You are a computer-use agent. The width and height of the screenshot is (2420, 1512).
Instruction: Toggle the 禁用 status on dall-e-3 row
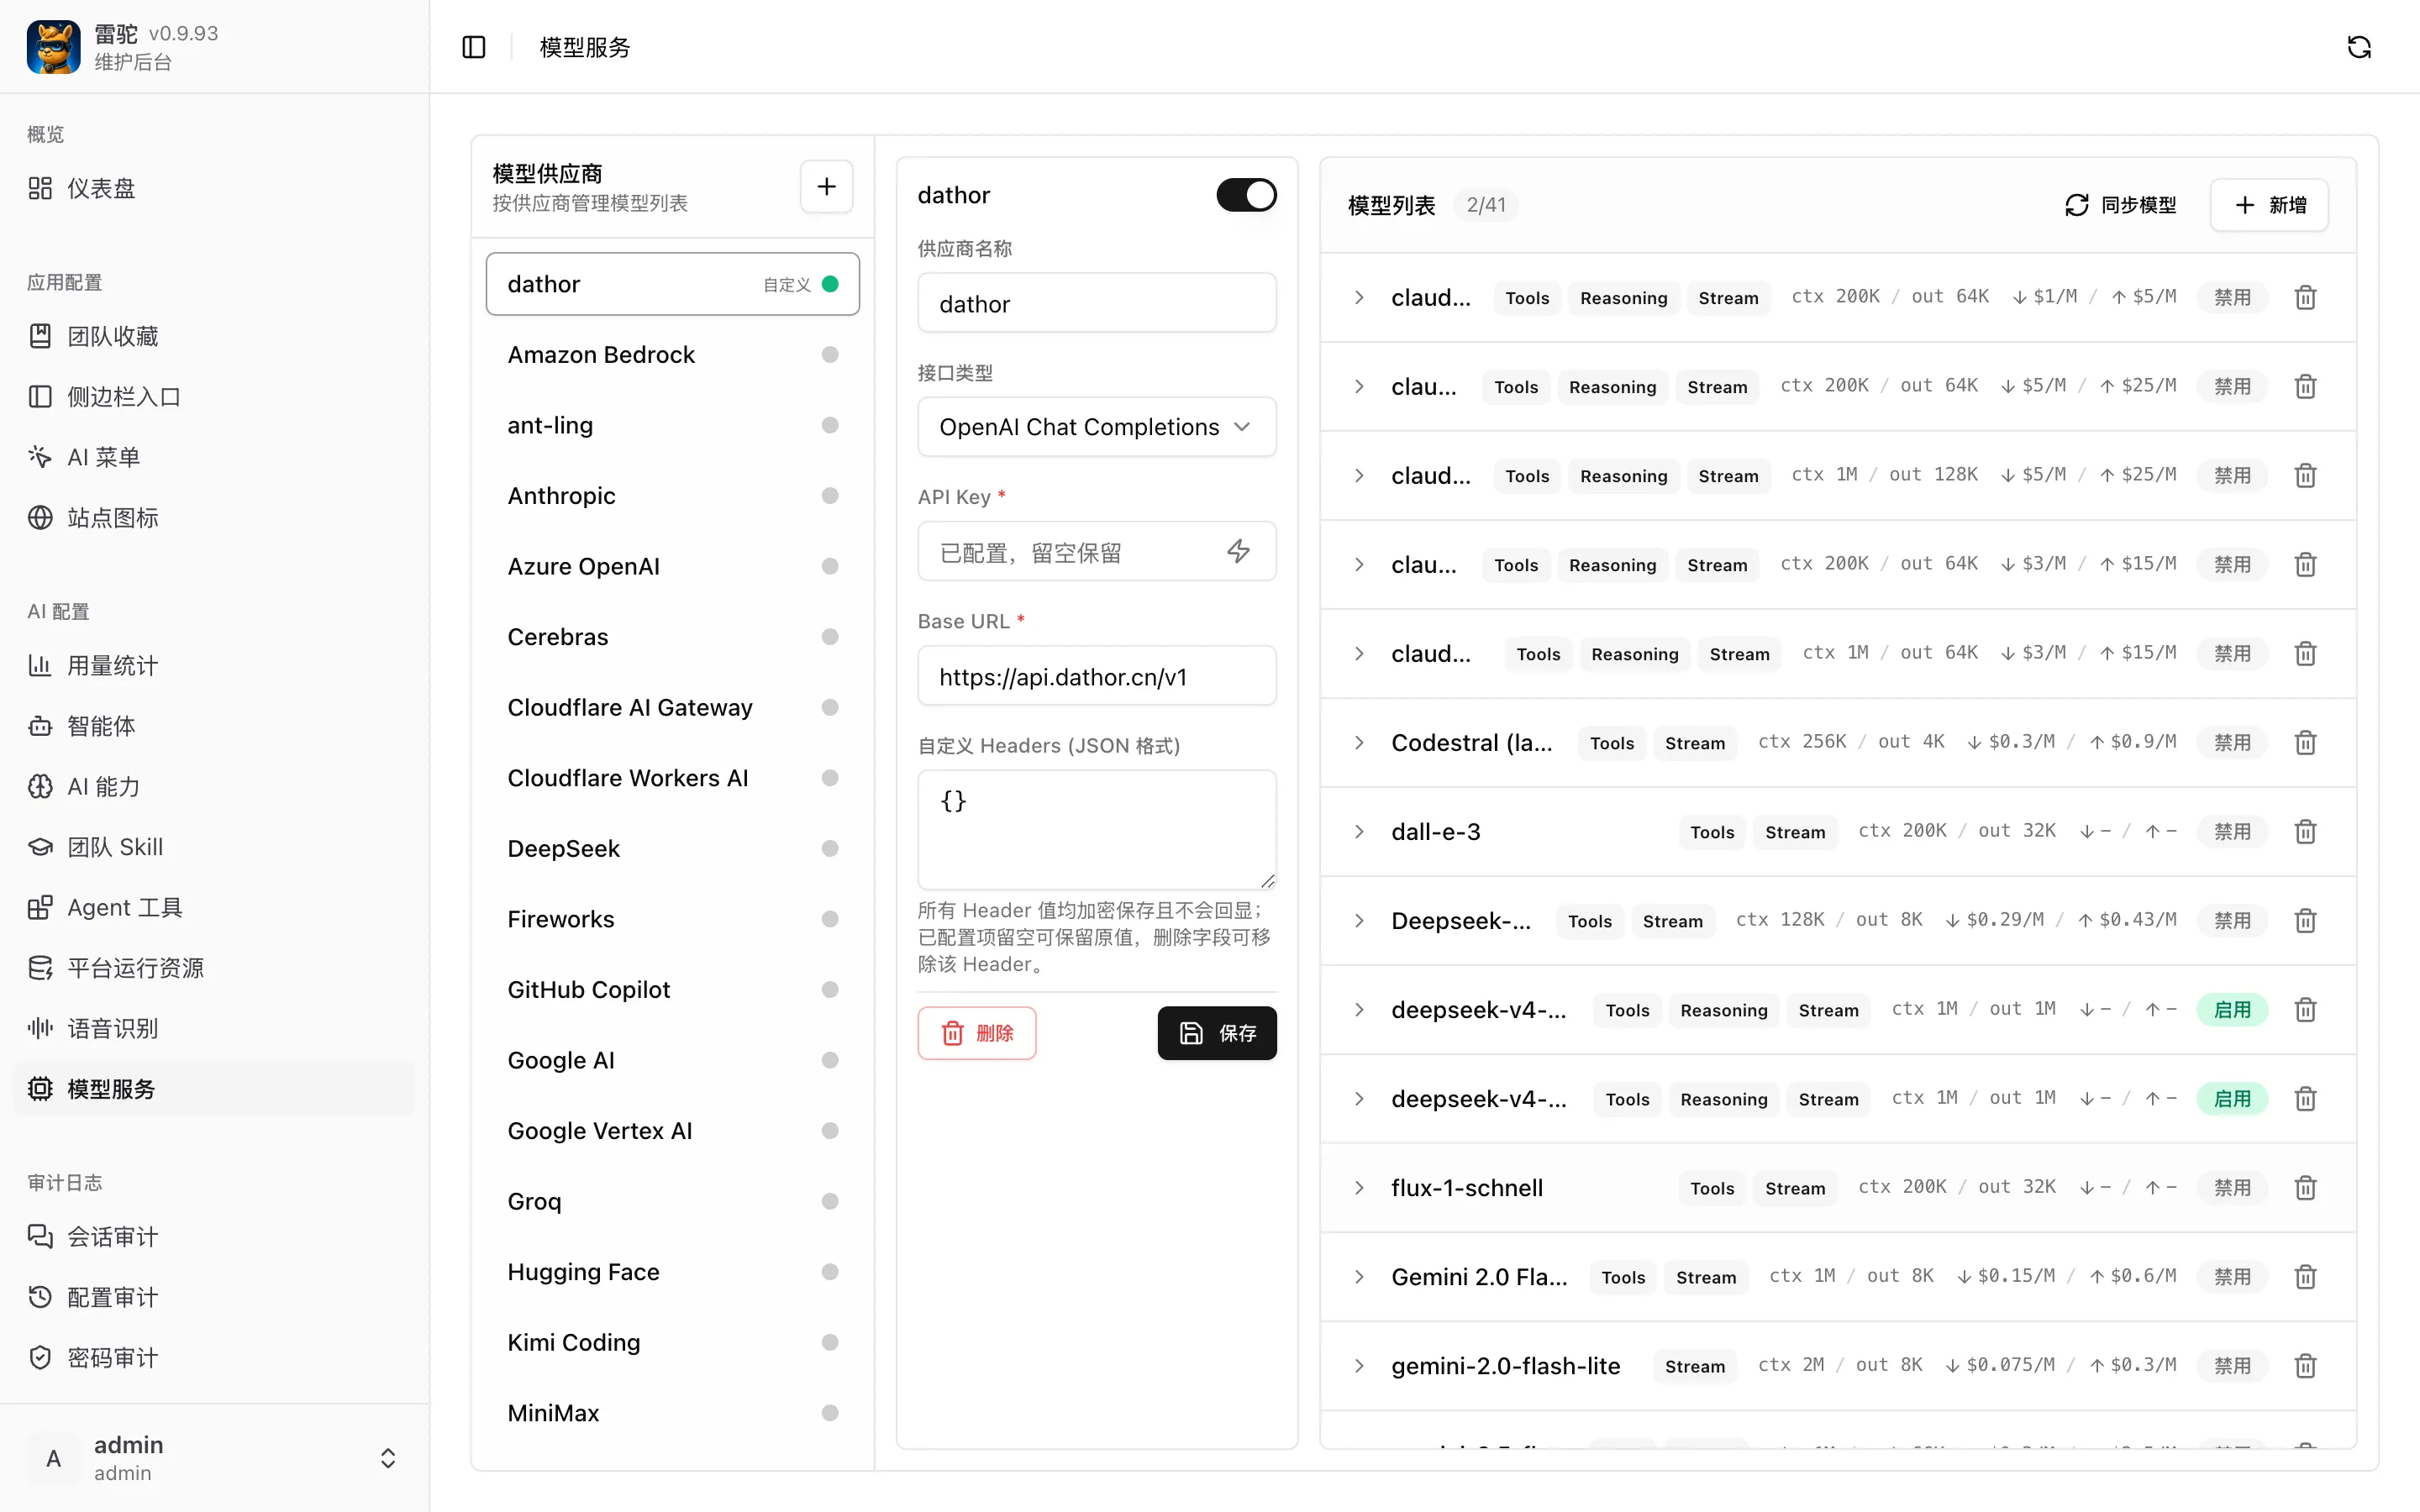click(x=2232, y=832)
